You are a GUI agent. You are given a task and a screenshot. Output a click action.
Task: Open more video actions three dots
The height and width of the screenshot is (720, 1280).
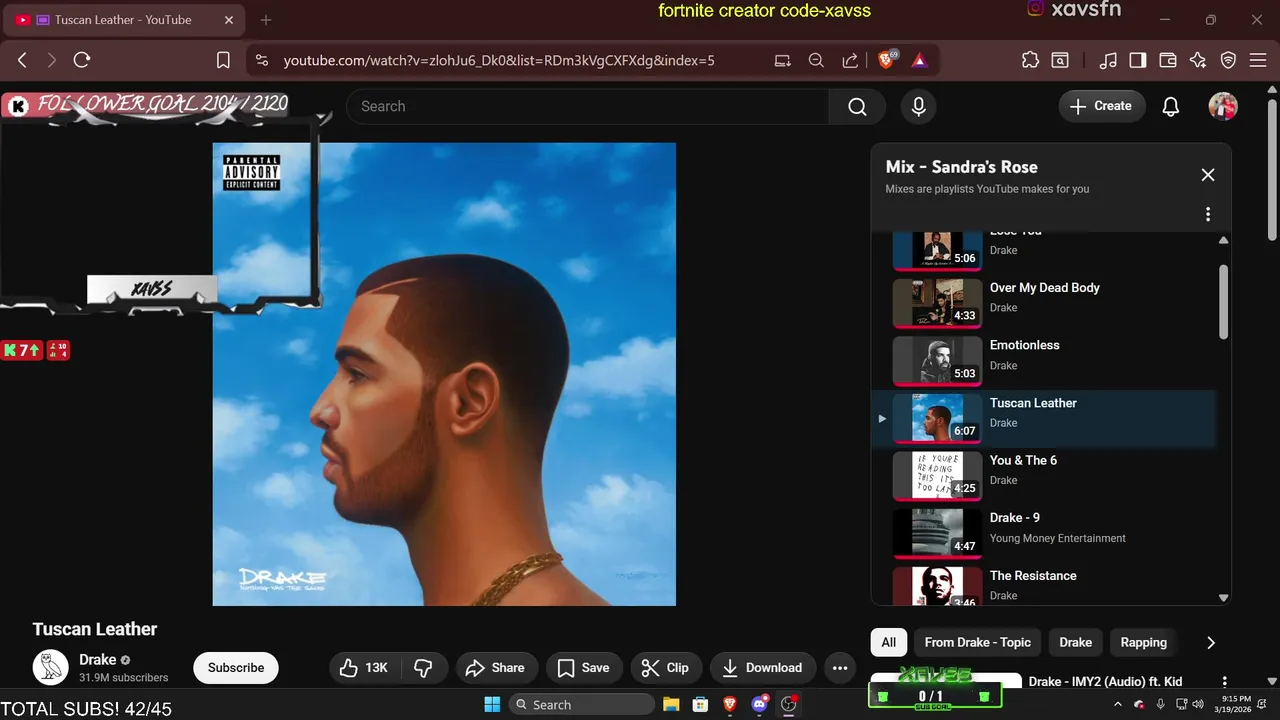click(840, 667)
